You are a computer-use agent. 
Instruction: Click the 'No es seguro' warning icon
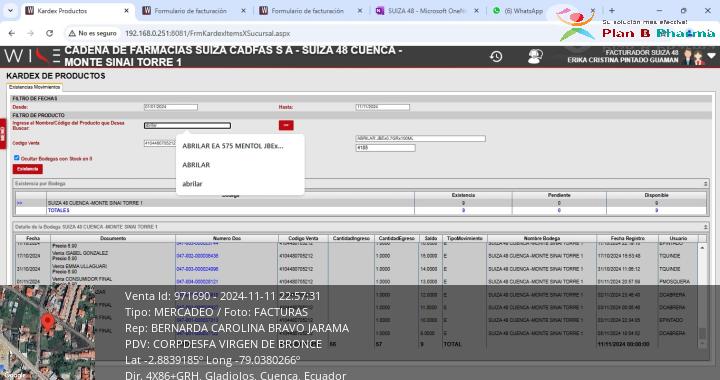coord(72,33)
